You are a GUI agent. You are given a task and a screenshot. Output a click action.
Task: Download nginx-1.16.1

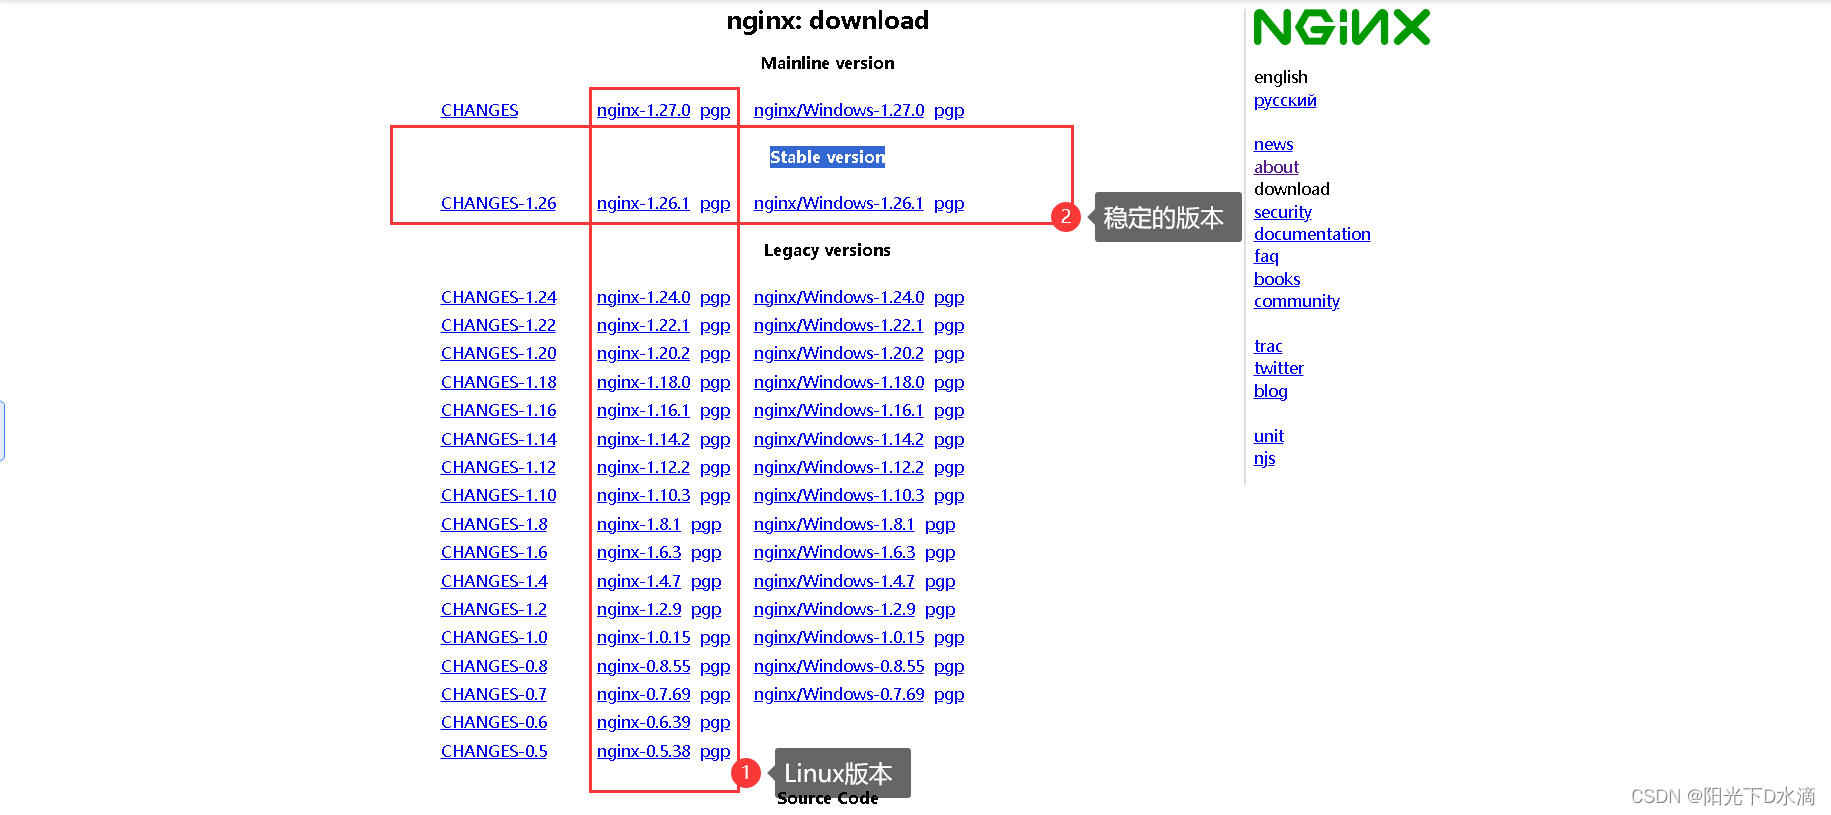[x=643, y=410]
